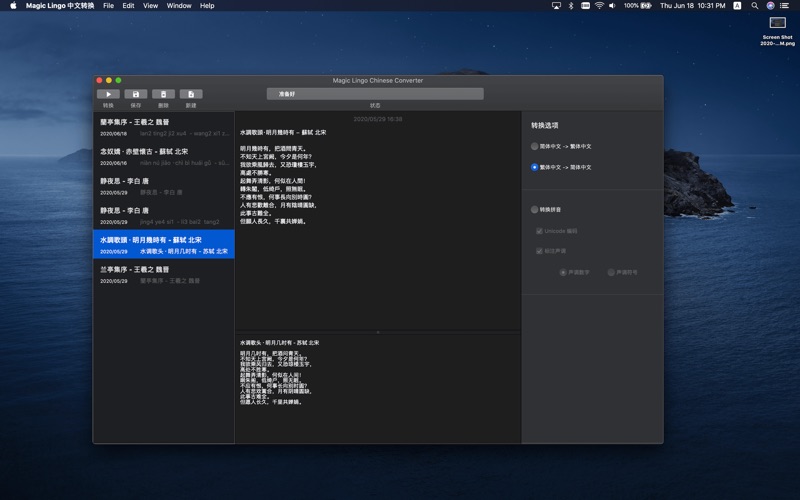800x500 pixels.
Task: Open the File menu
Action: [x=108, y=6]
